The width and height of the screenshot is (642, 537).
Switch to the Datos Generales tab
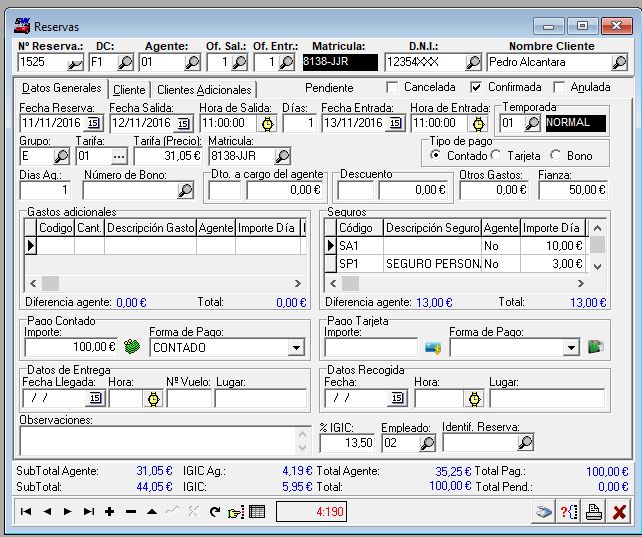click(61, 88)
